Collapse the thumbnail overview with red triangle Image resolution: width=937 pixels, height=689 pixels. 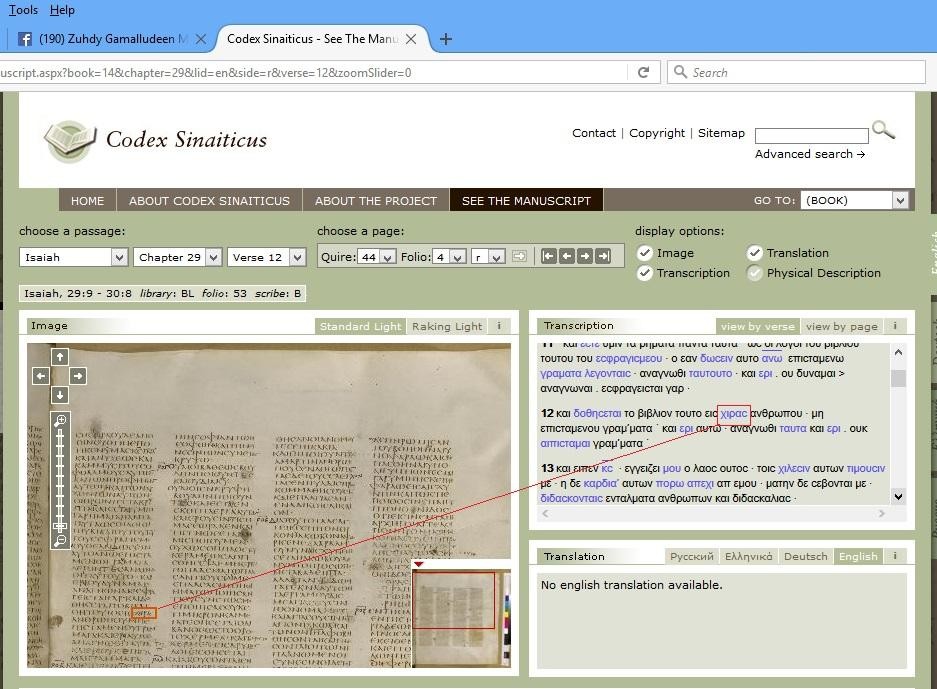[x=419, y=564]
